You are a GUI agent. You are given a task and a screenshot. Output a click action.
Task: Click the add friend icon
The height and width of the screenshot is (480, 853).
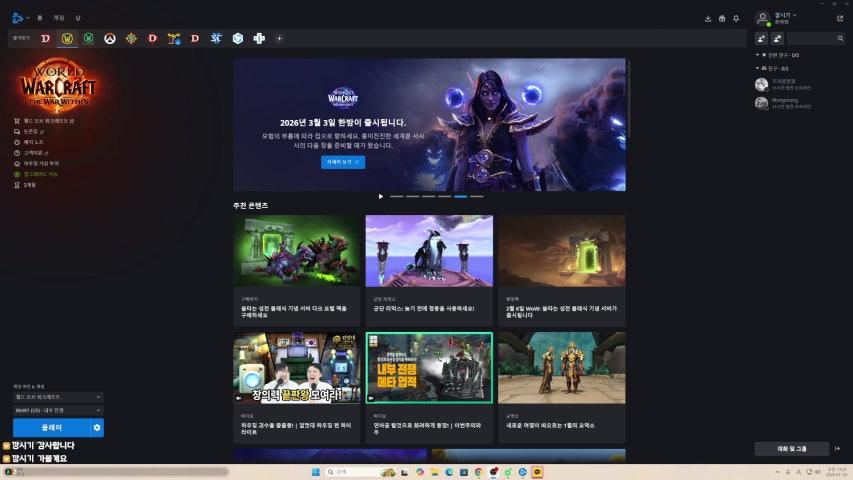tap(761, 38)
